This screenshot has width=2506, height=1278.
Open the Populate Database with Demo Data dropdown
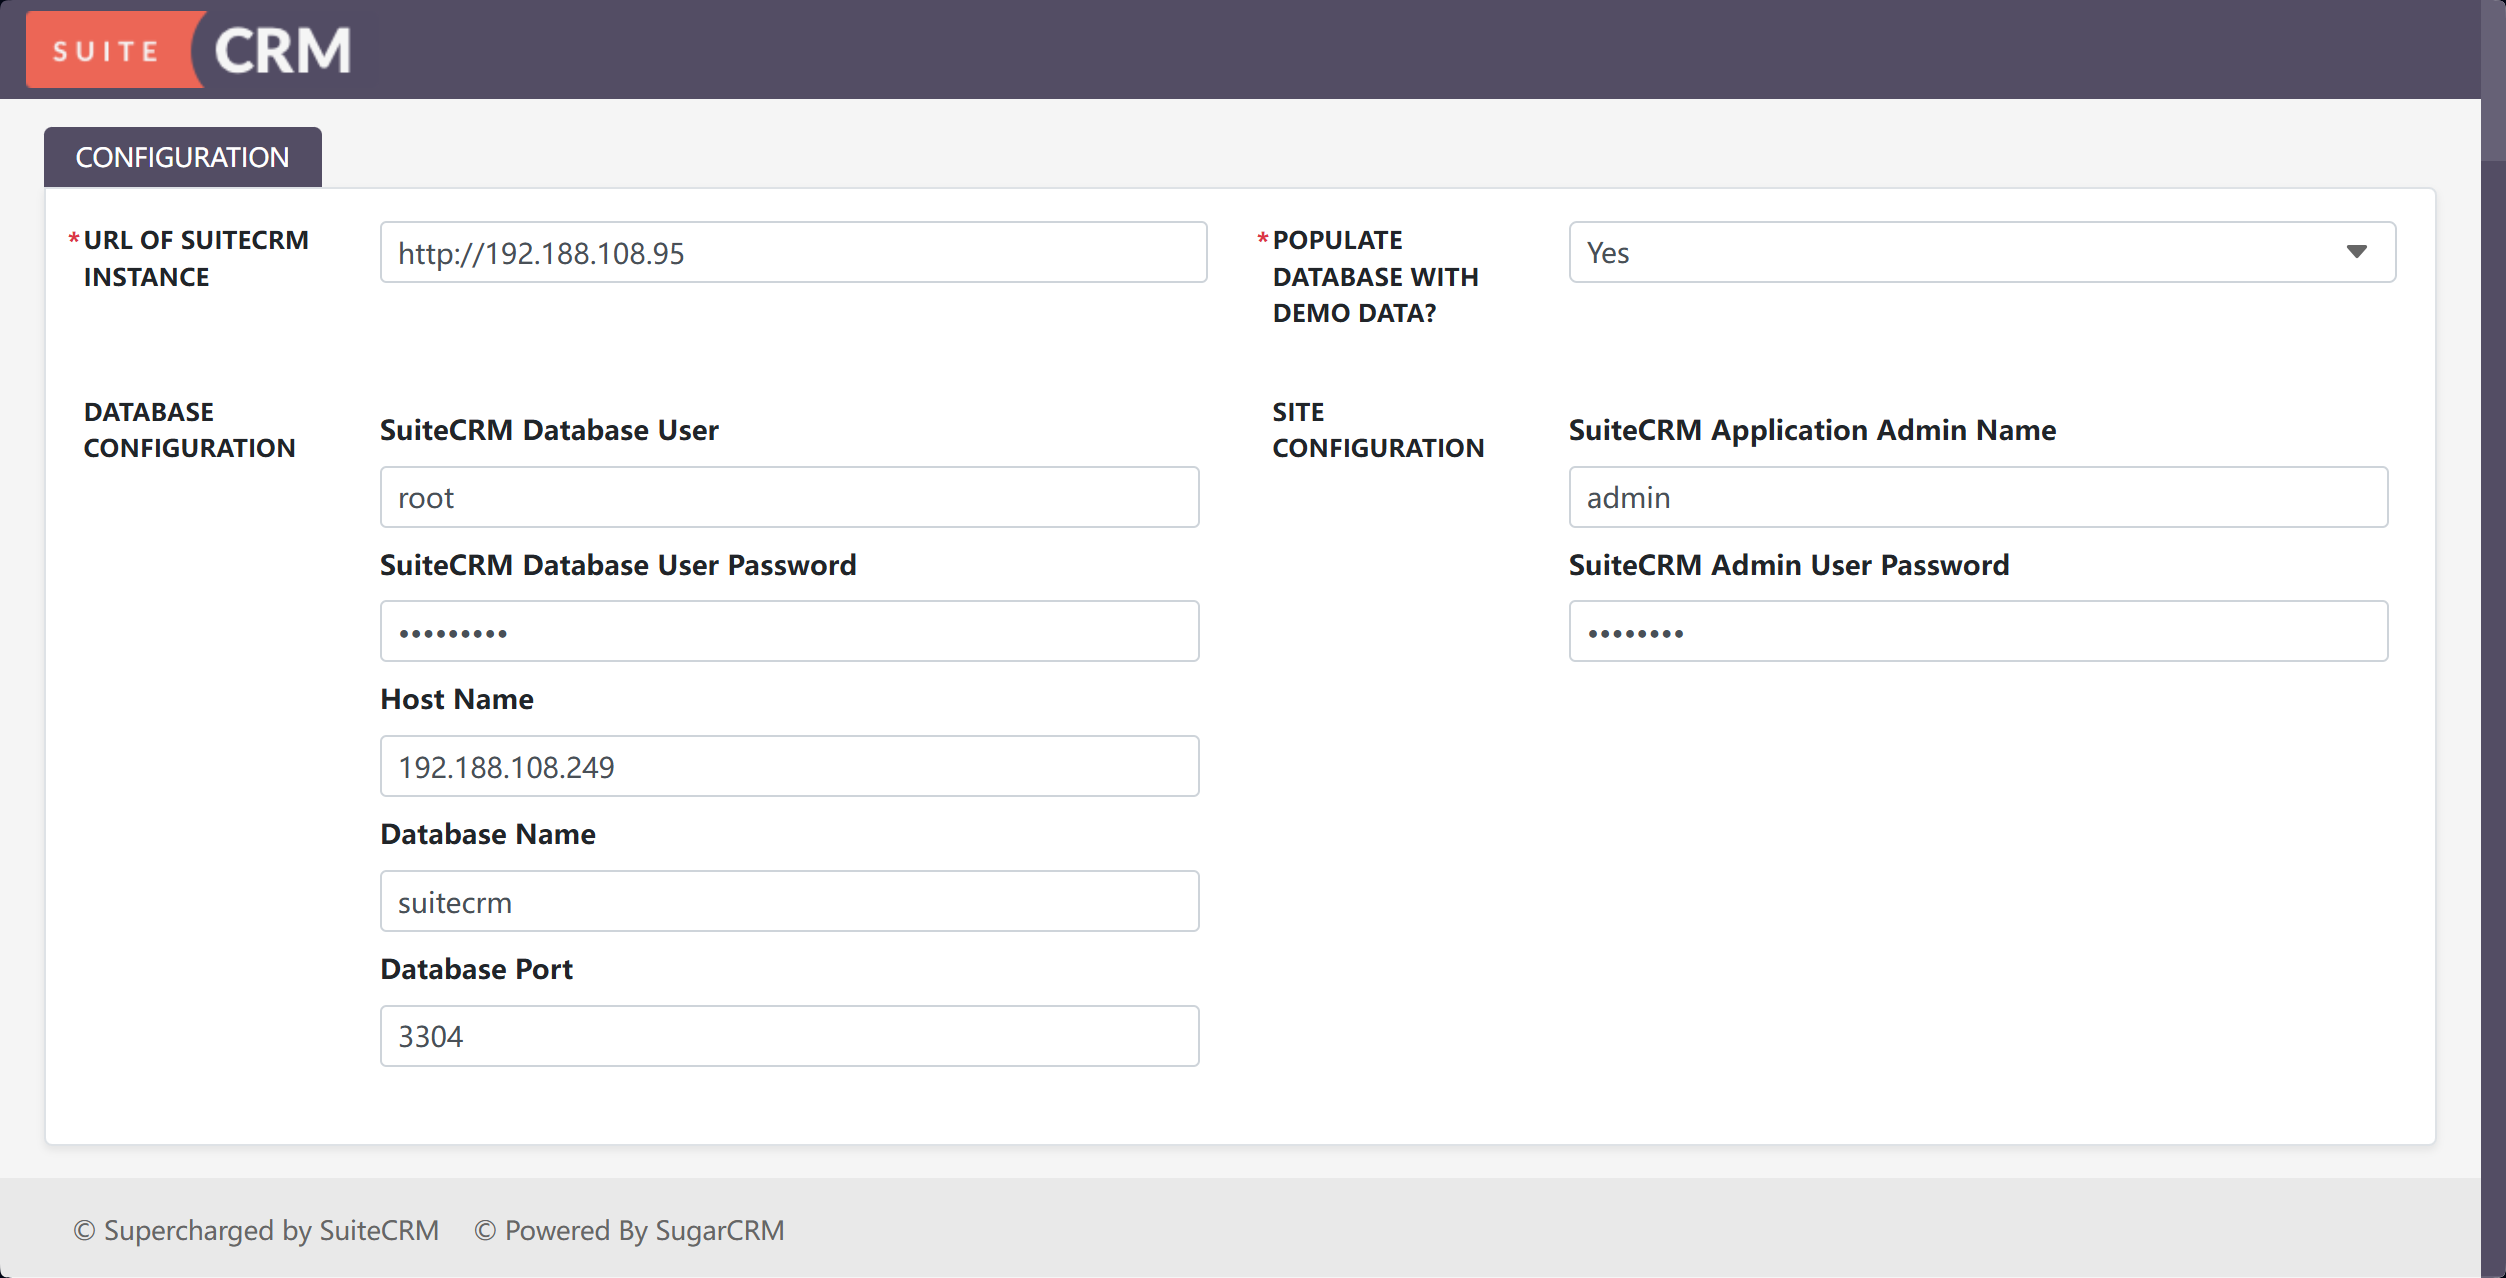pos(1981,252)
